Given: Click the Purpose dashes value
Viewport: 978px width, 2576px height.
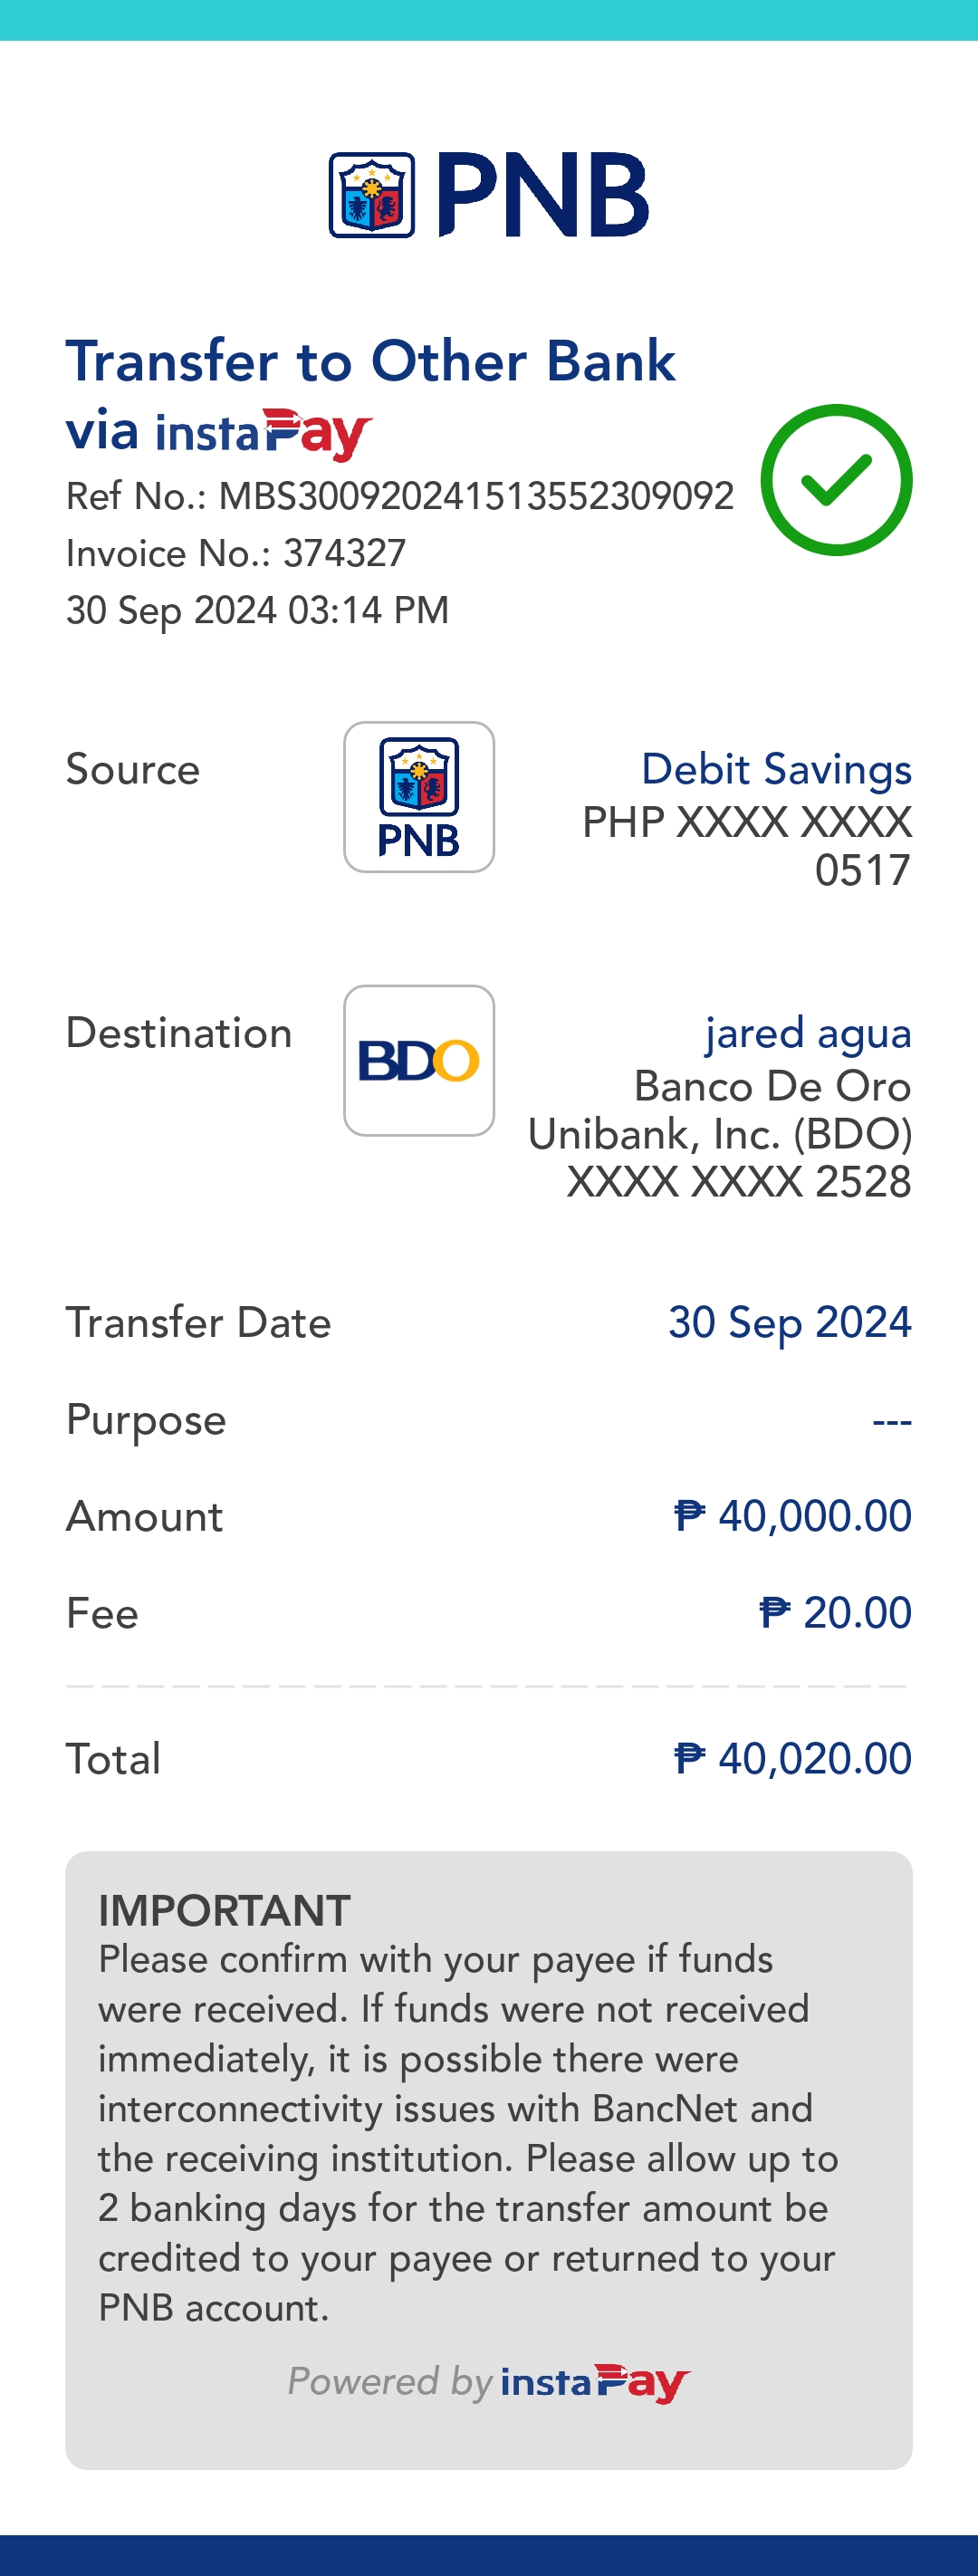Looking at the screenshot, I should tap(891, 1421).
